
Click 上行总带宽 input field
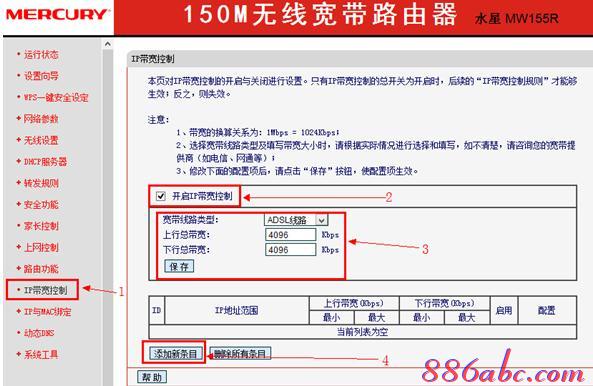(290, 235)
